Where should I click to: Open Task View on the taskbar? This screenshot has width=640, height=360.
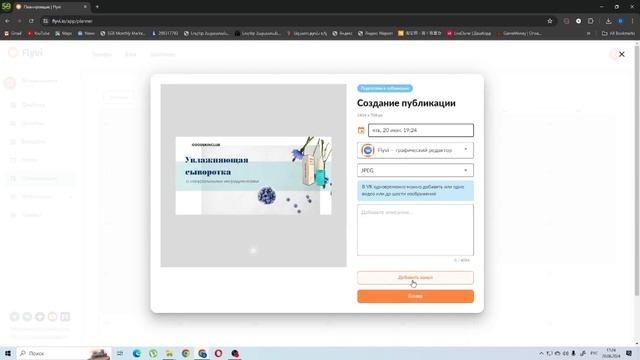[120, 353]
